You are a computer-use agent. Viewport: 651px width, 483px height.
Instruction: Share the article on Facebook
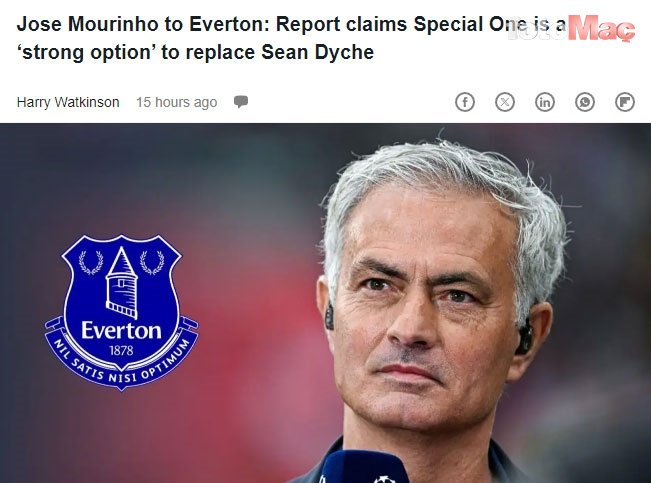click(x=465, y=102)
